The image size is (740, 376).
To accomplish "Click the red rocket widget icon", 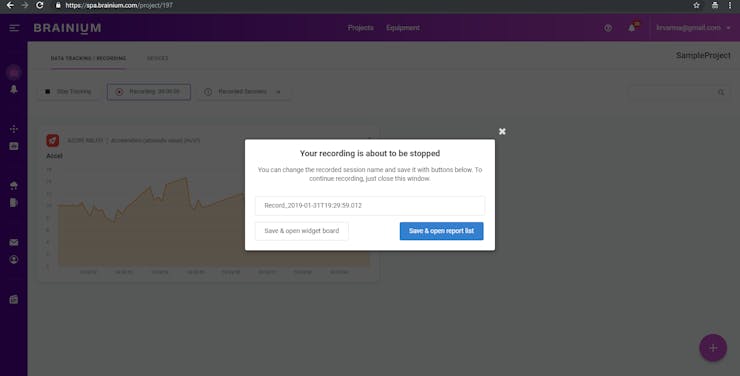I will point(52,140).
